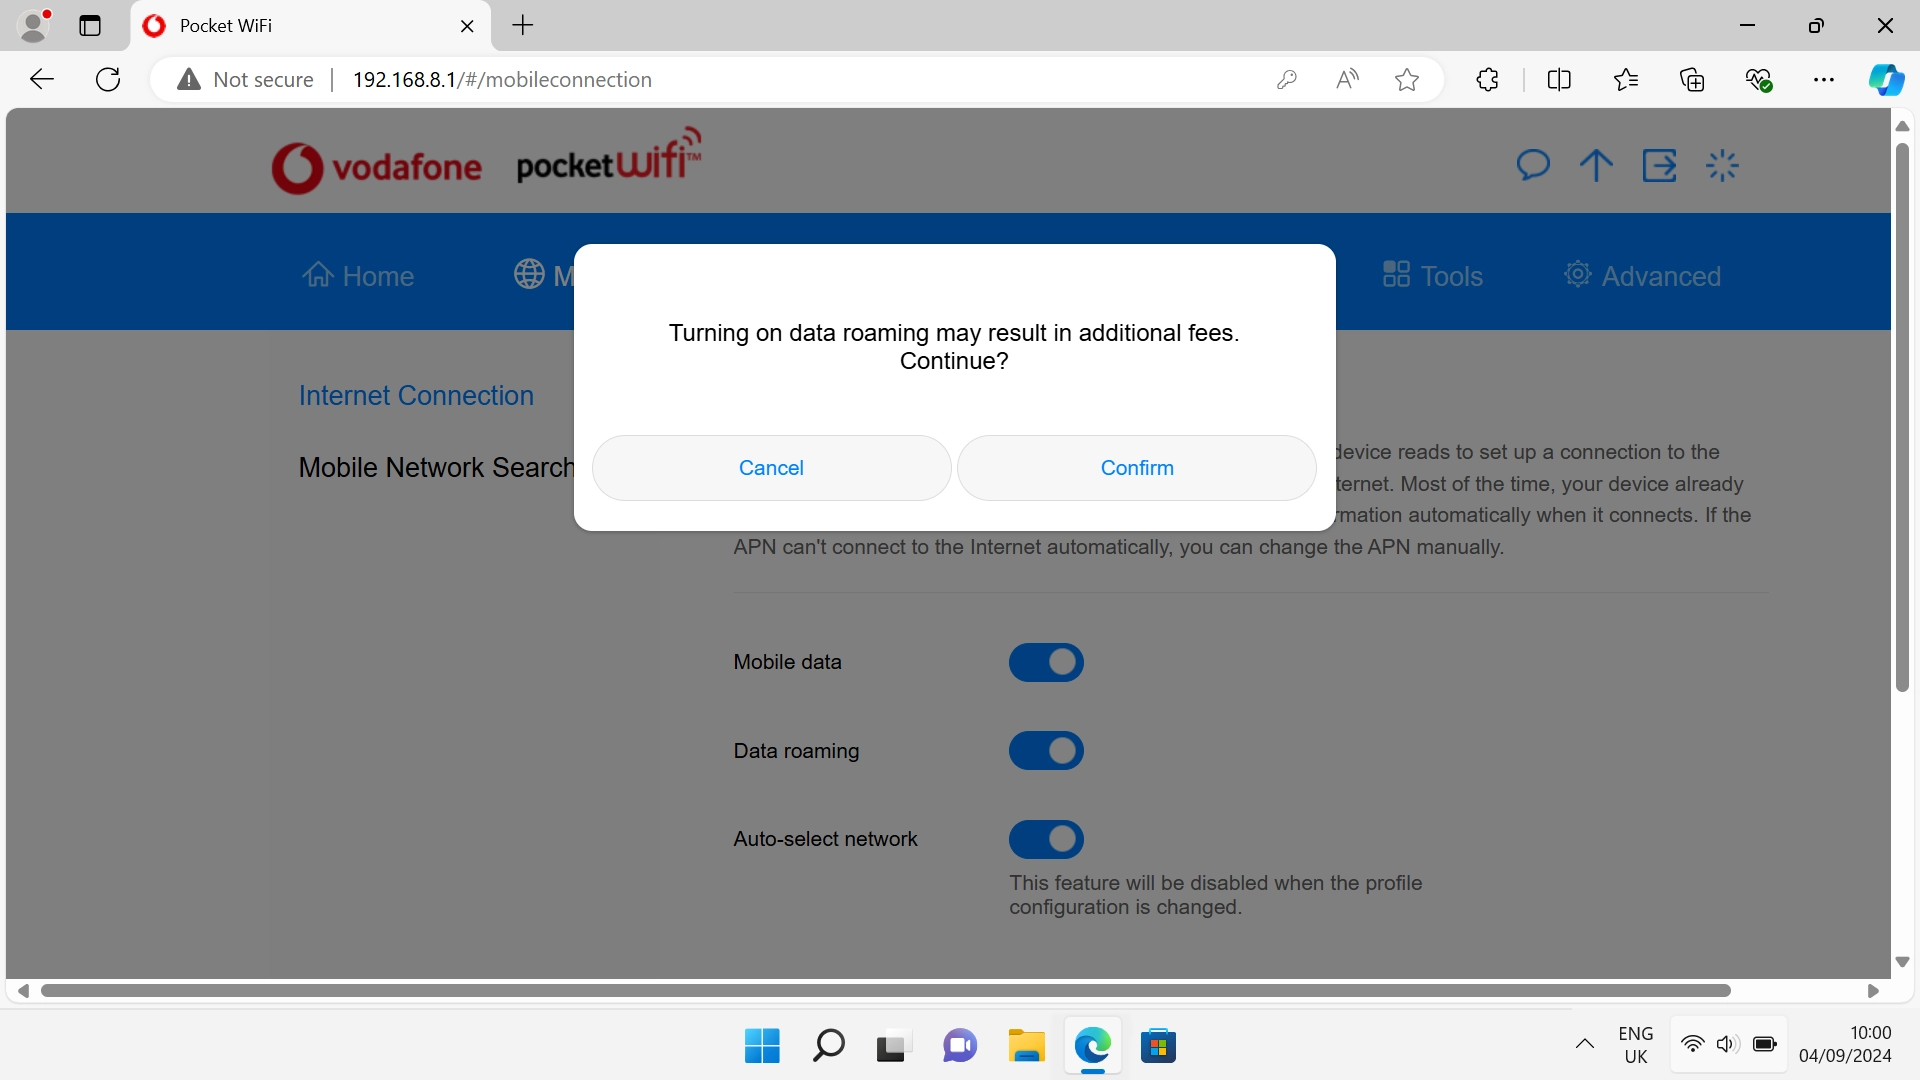Image resolution: width=1920 pixels, height=1080 pixels.
Task: Disable Auto-select network toggle
Action: pyautogui.click(x=1046, y=839)
